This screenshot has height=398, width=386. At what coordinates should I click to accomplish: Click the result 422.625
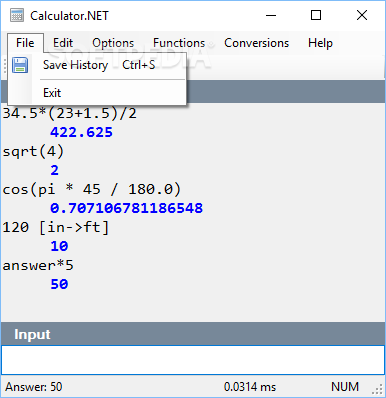pyautogui.click(x=81, y=132)
